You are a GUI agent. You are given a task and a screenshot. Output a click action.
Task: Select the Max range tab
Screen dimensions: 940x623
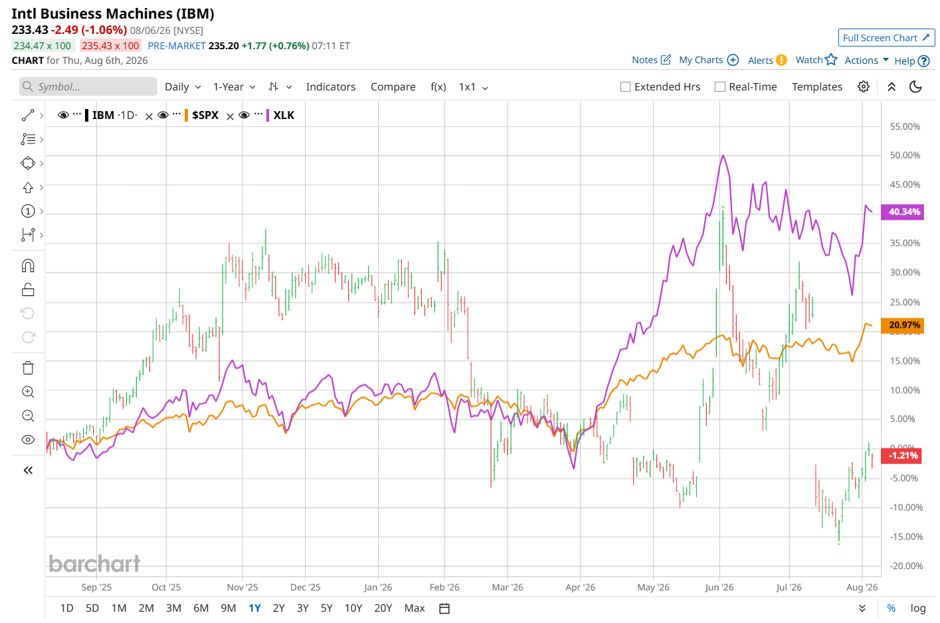pos(414,608)
